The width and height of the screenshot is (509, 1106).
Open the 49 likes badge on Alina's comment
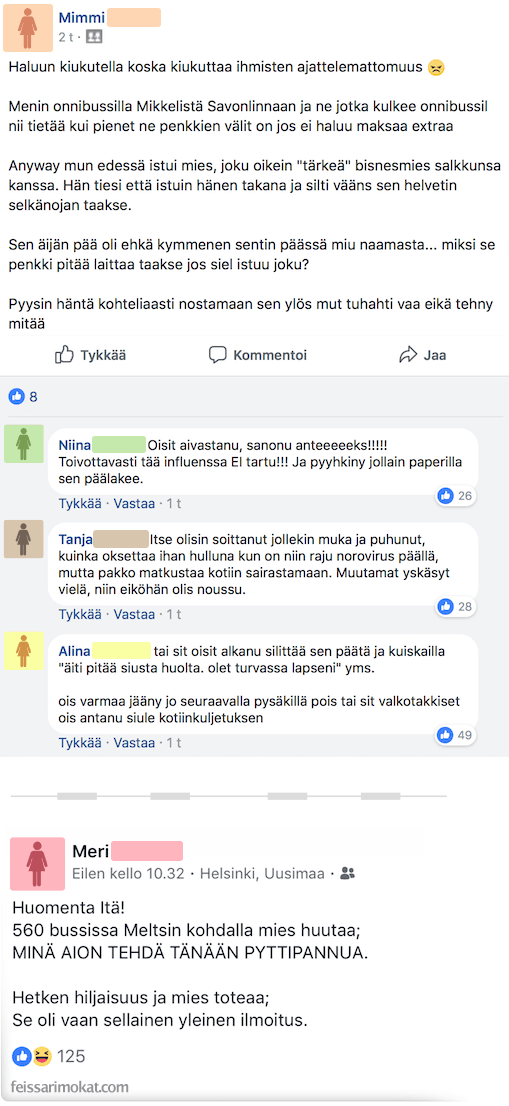point(455,735)
